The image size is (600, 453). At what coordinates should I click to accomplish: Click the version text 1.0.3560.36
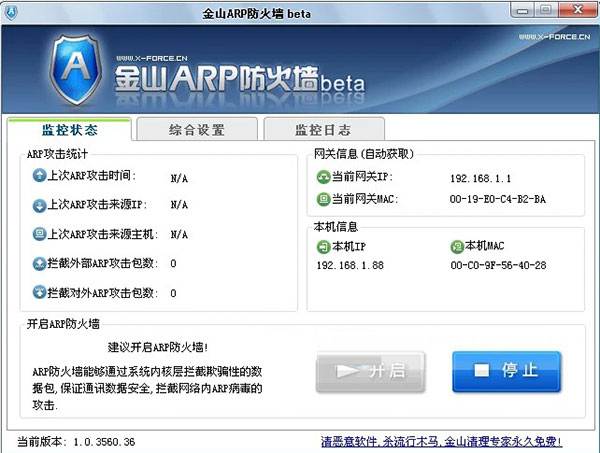[104, 442]
